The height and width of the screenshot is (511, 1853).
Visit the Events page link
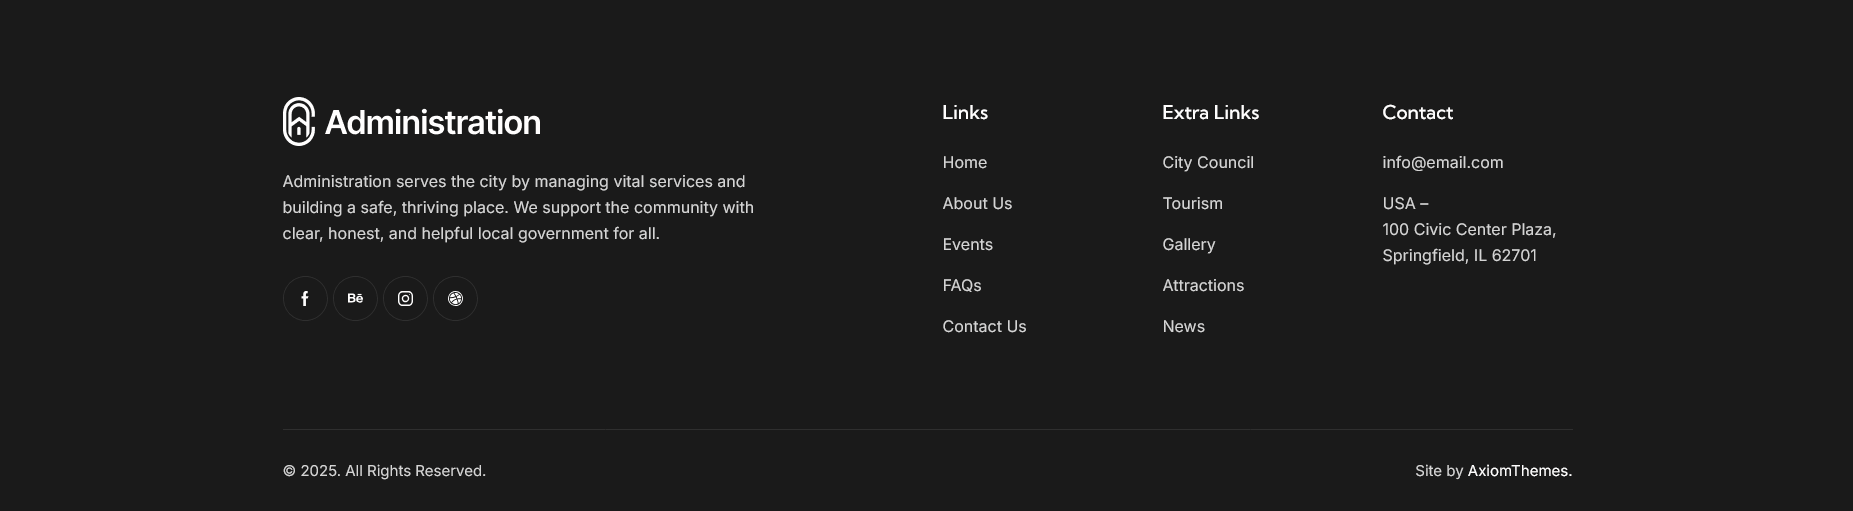pos(967,244)
